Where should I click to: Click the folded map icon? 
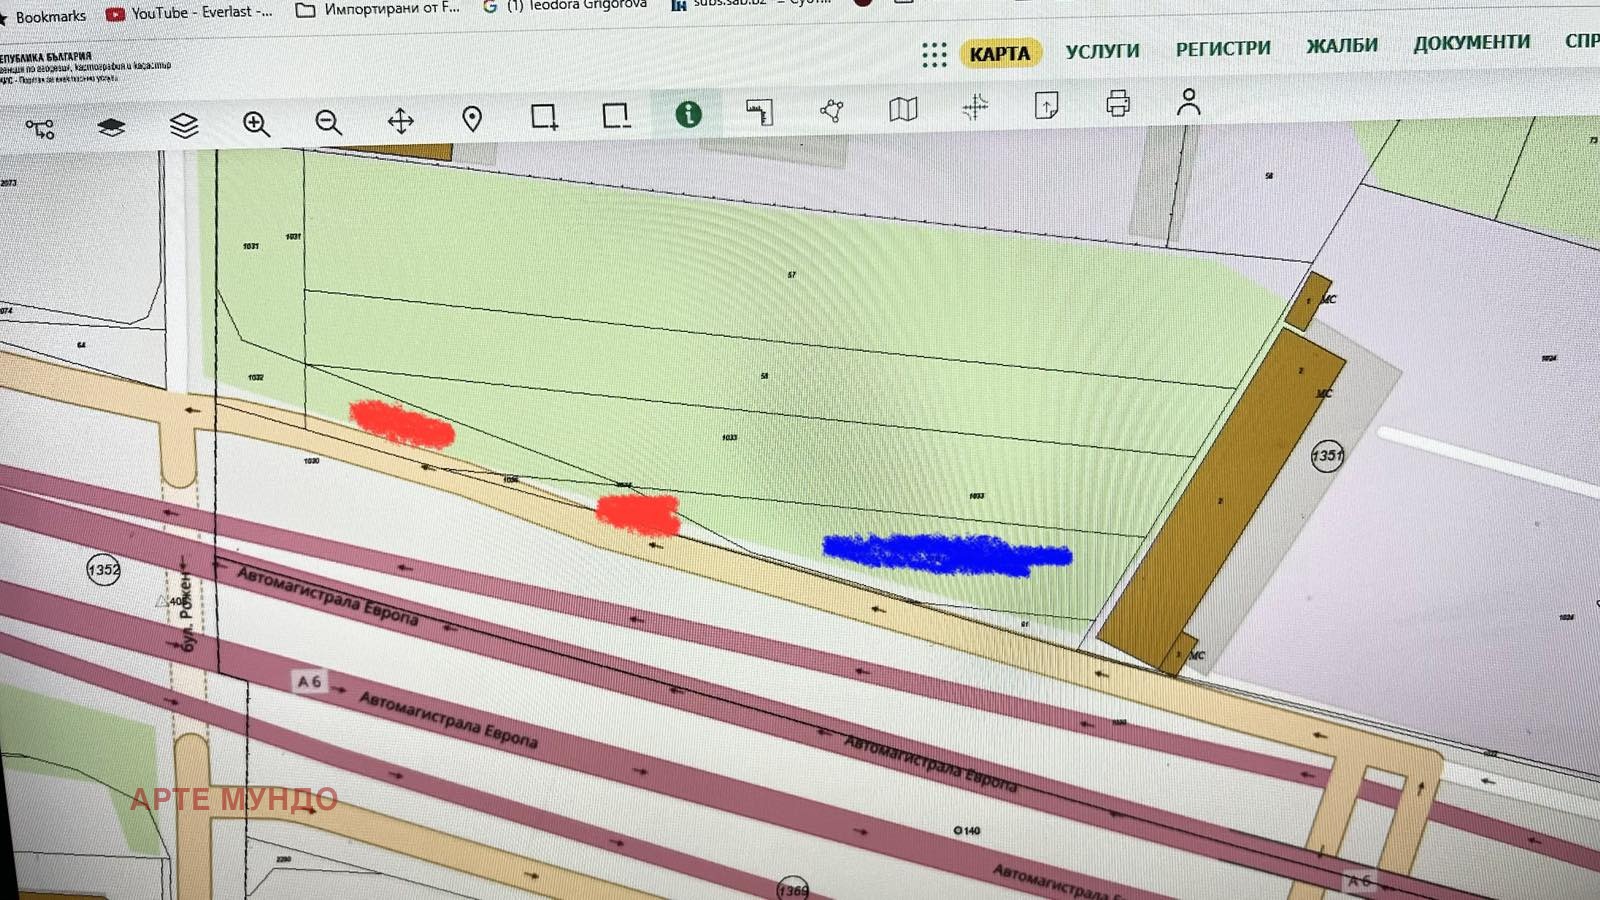(x=903, y=108)
